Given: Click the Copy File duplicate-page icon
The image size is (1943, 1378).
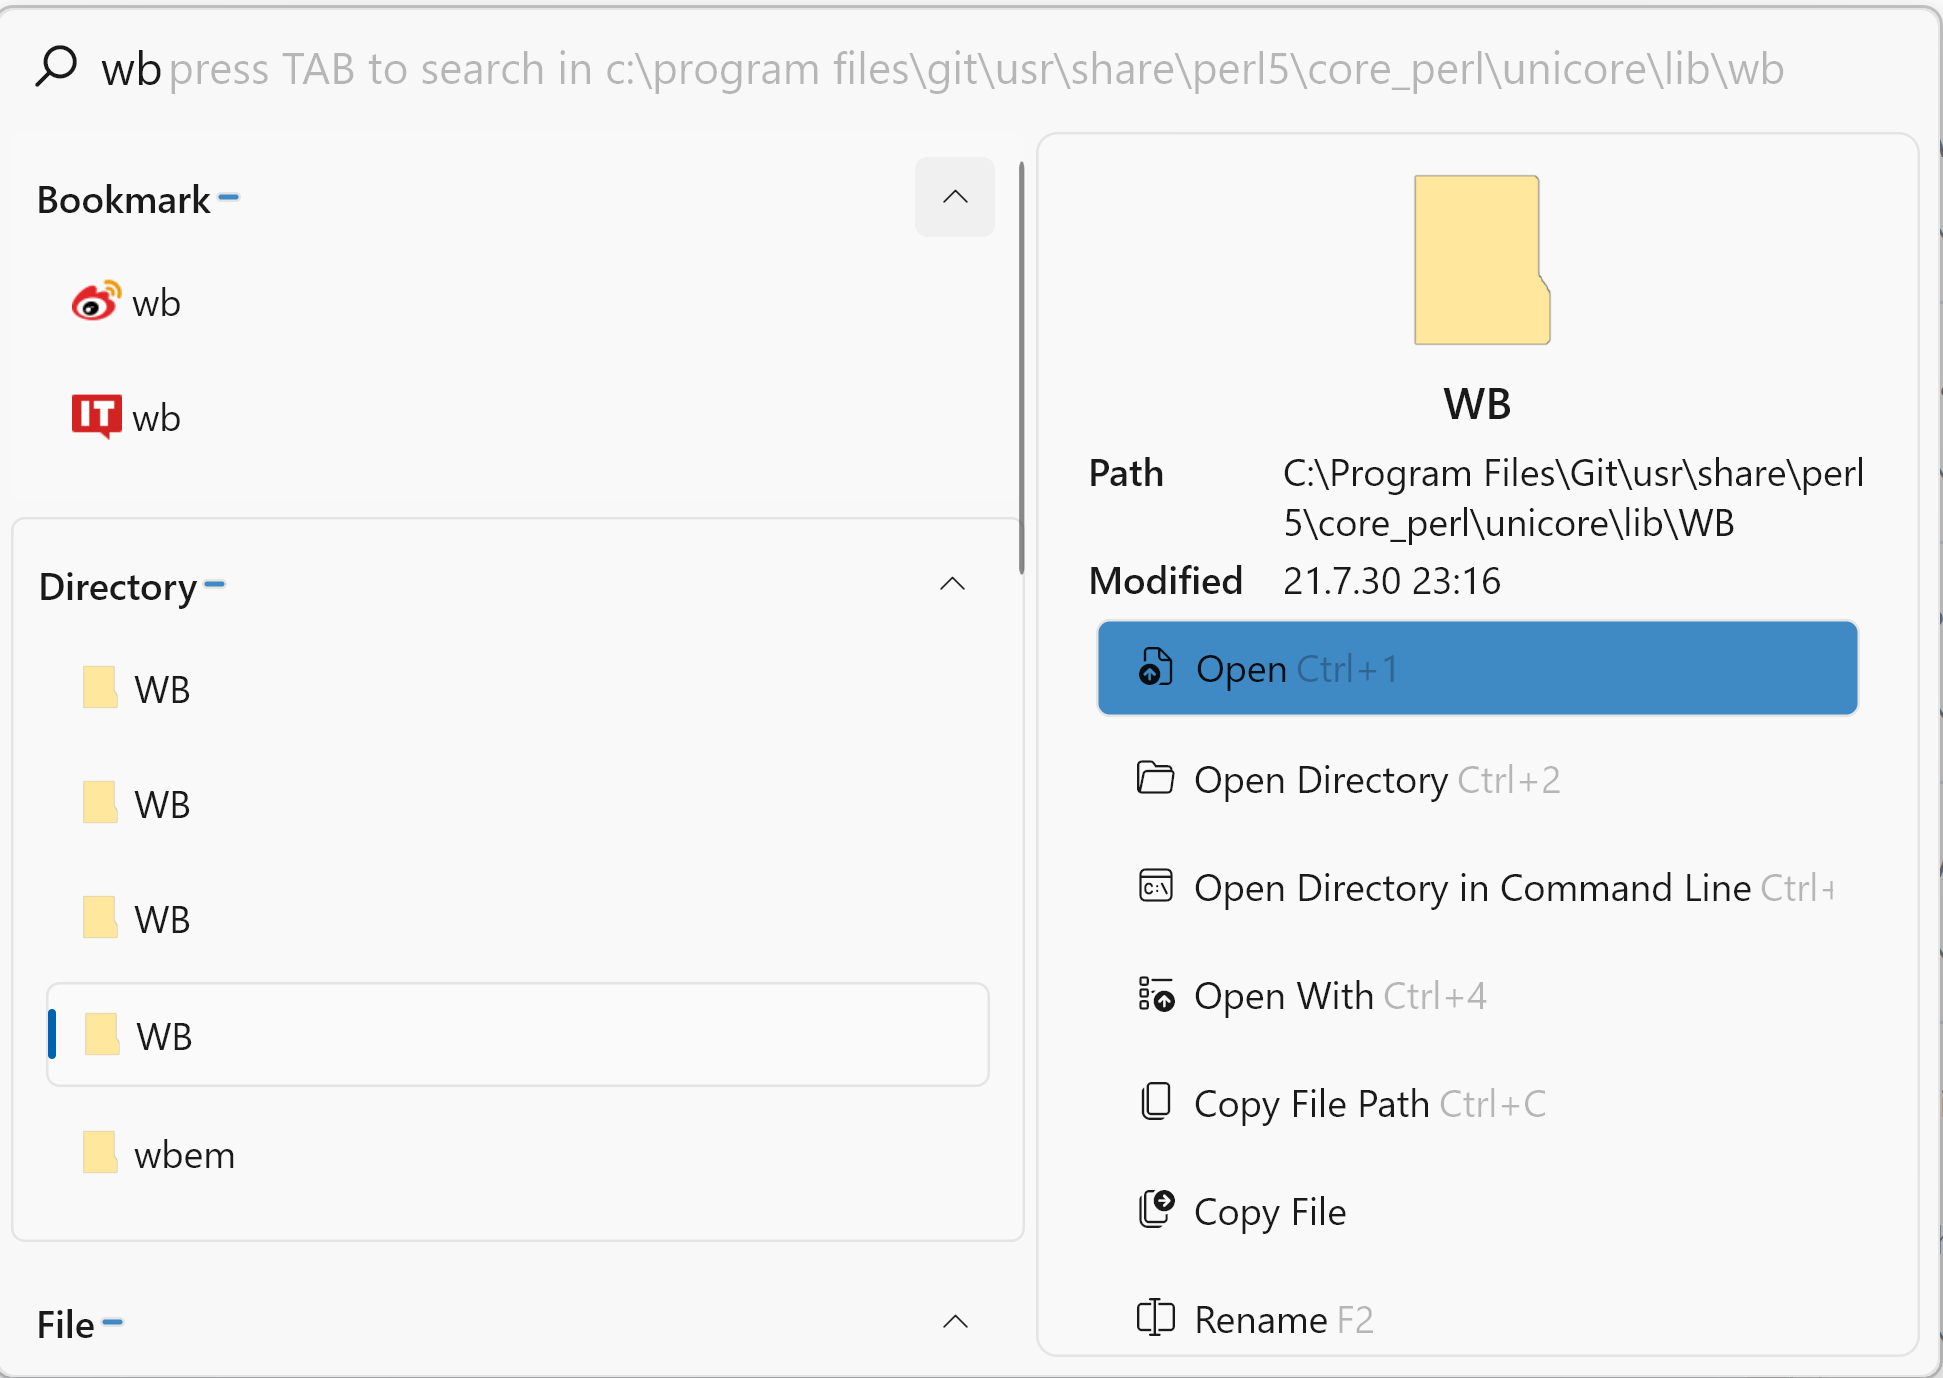Looking at the screenshot, I should (1156, 1210).
